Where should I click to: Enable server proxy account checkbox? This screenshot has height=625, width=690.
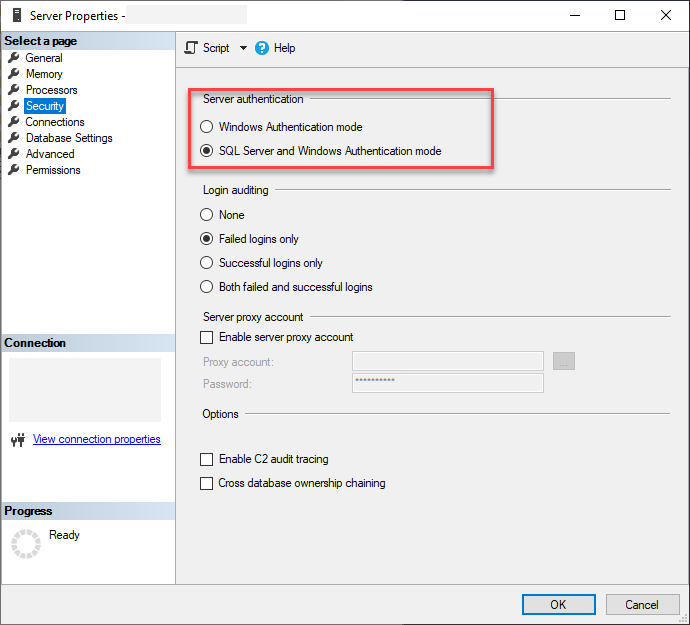tap(206, 337)
